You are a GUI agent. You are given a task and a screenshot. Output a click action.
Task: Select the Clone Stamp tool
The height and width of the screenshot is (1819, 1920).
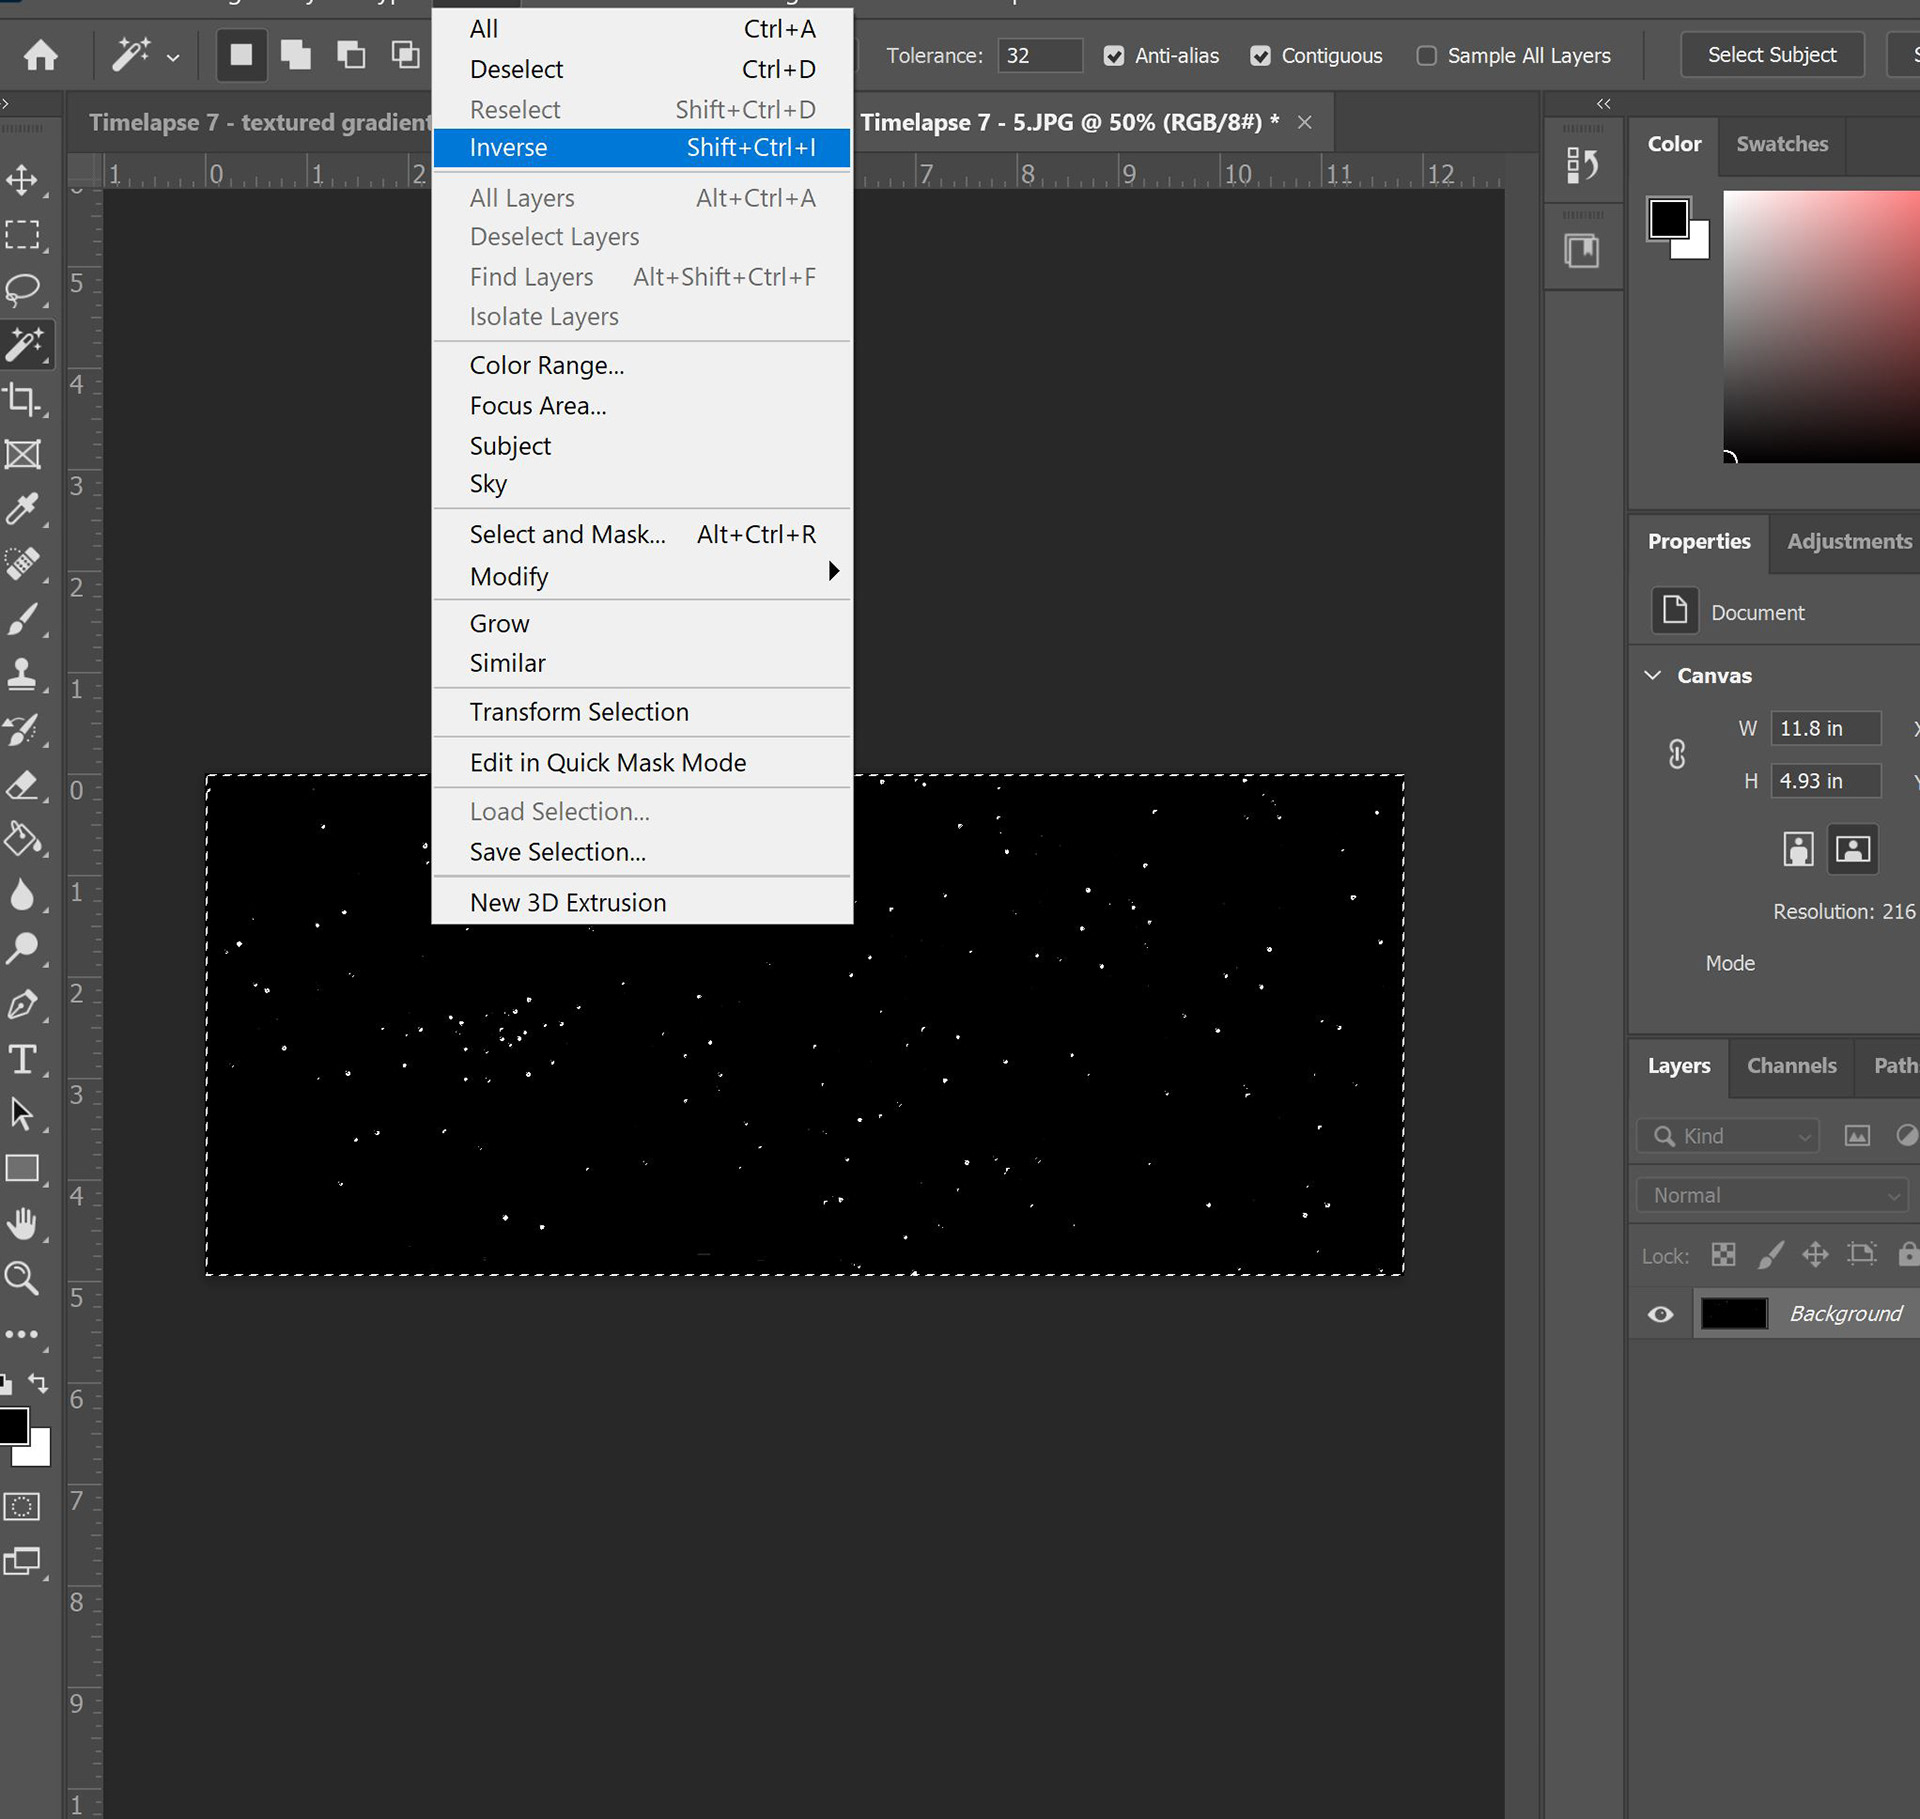pyautogui.click(x=22, y=674)
